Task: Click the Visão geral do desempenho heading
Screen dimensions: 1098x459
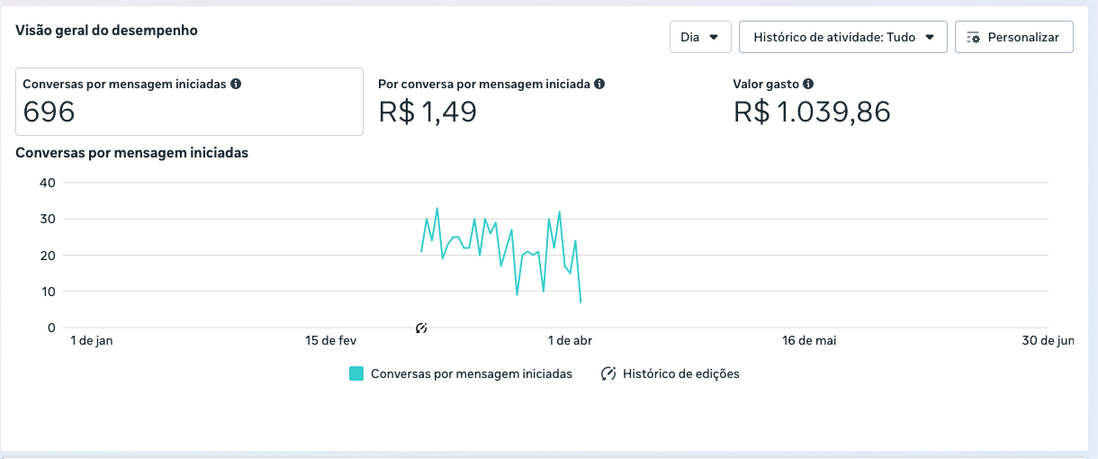Action: click(106, 31)
